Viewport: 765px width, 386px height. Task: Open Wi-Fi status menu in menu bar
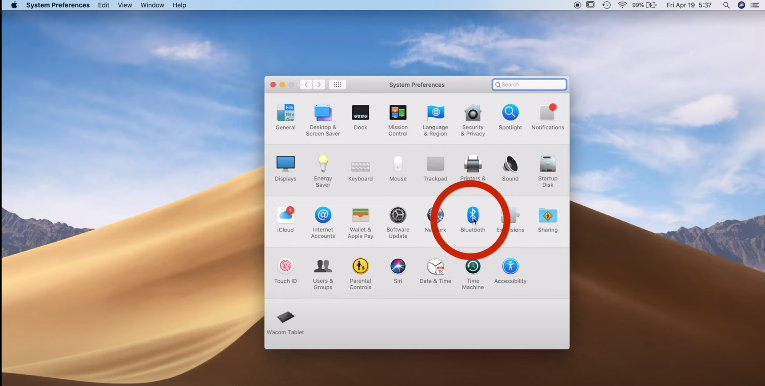(622, 5)
